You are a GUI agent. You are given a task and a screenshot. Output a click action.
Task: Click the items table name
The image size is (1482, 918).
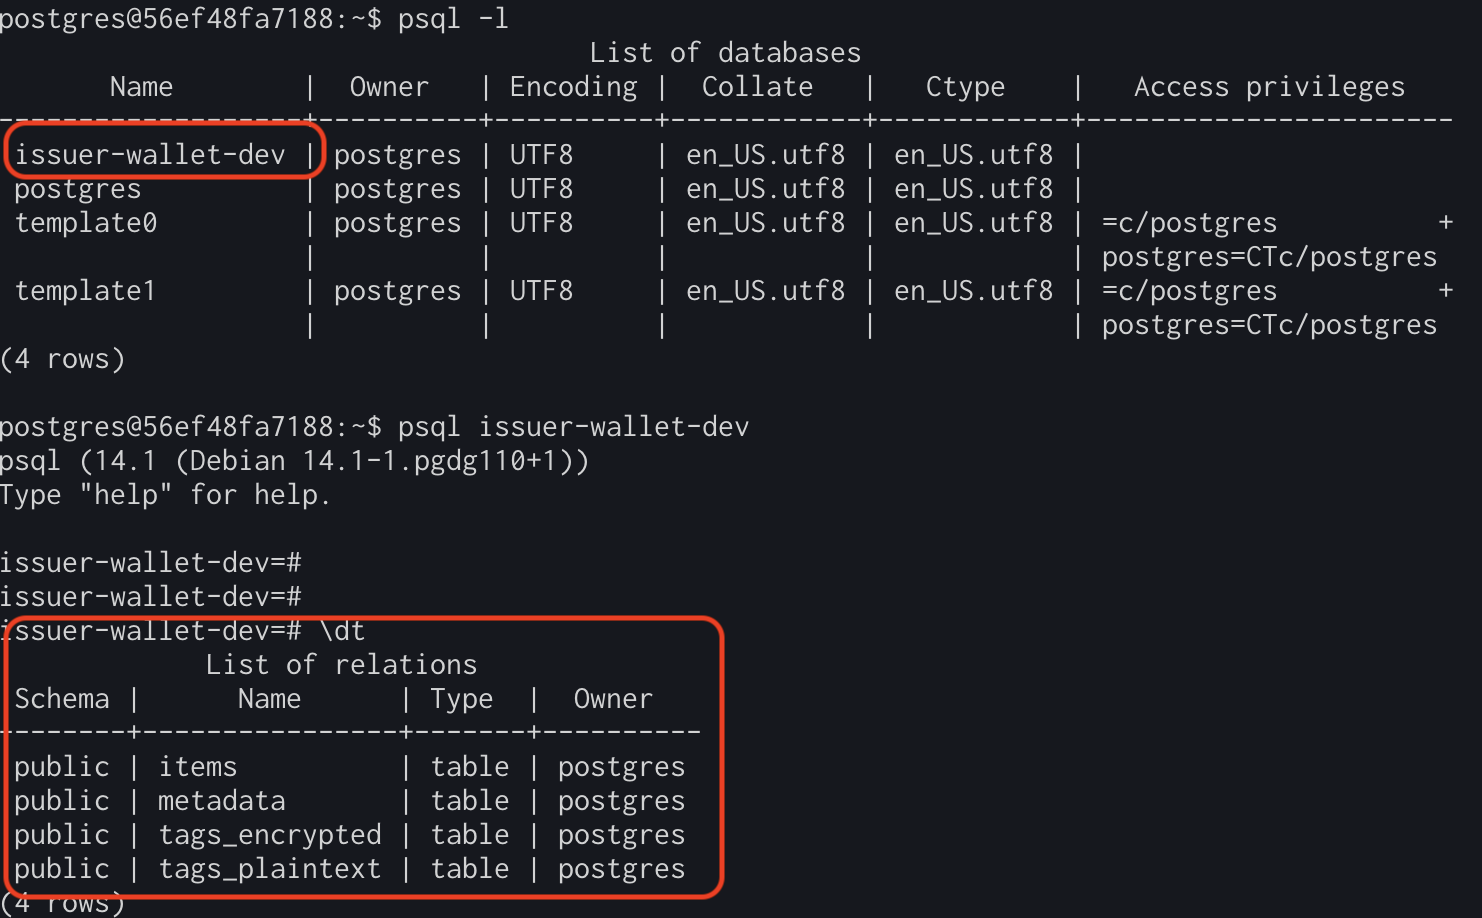click(x=198, y=767)
